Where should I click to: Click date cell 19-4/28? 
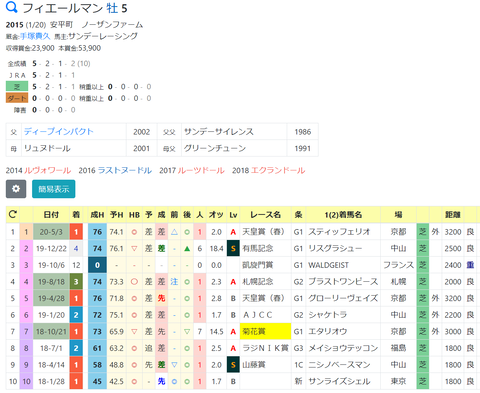coord(51,298)
